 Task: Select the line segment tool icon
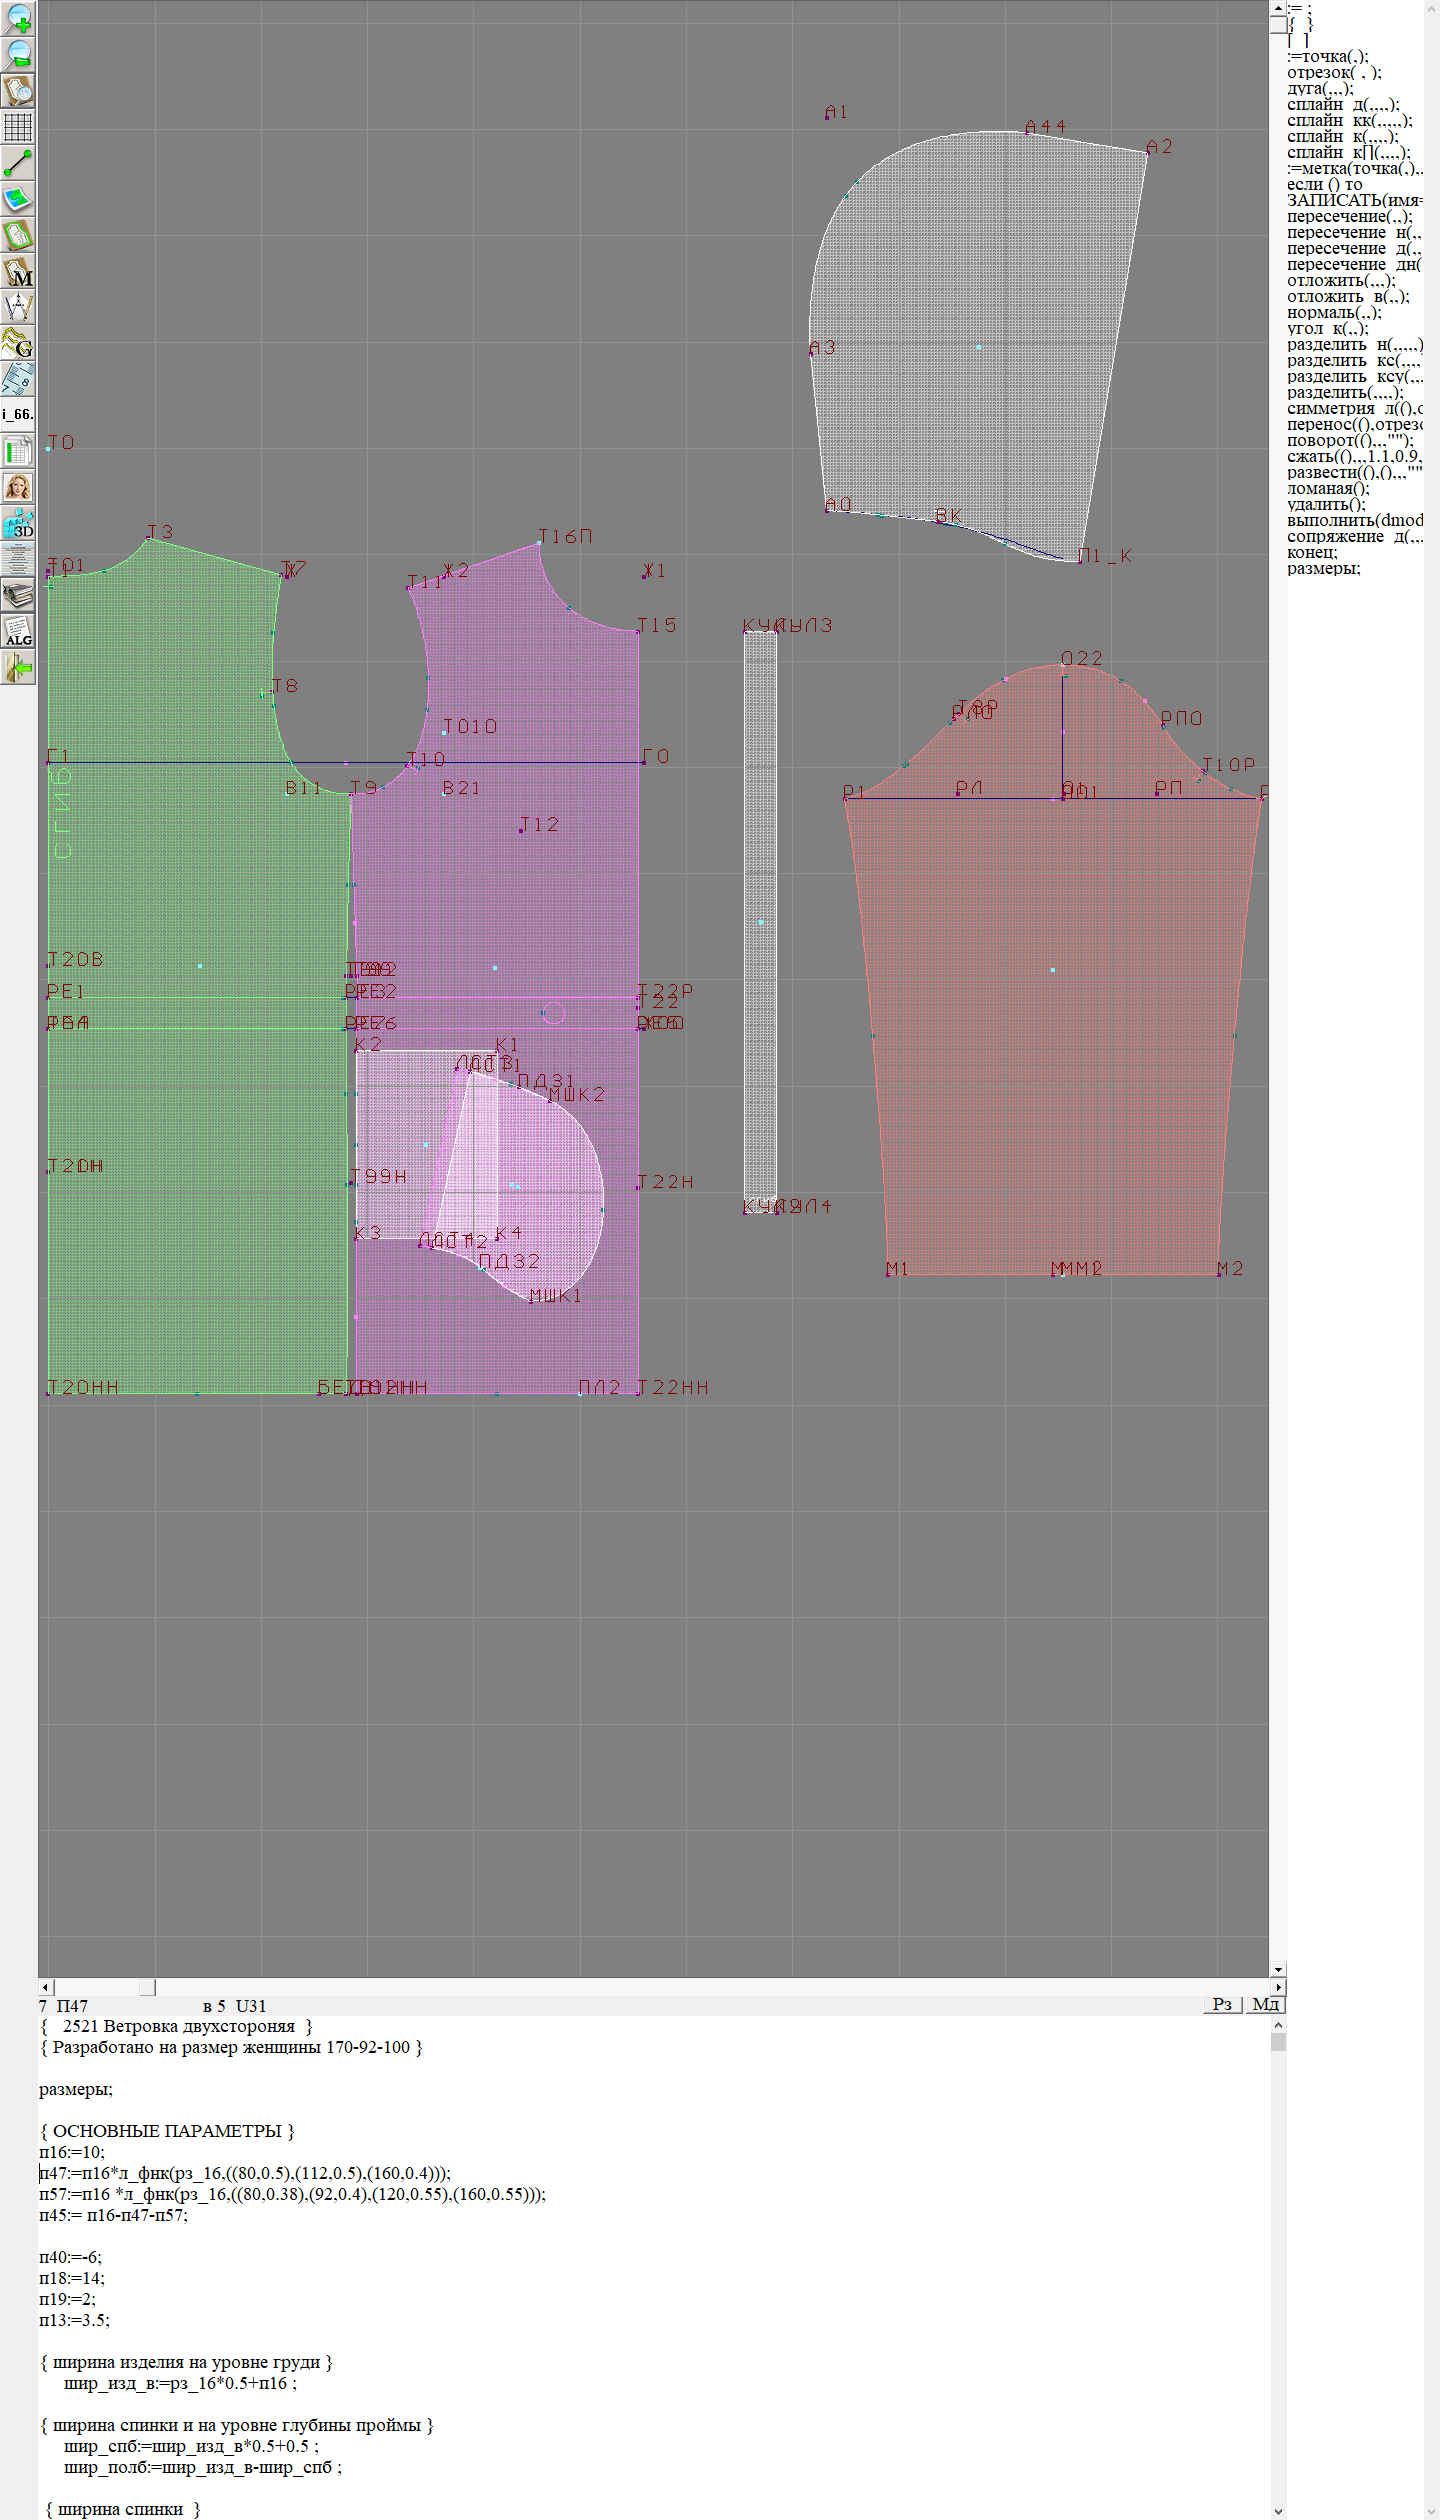pos(18,163)
